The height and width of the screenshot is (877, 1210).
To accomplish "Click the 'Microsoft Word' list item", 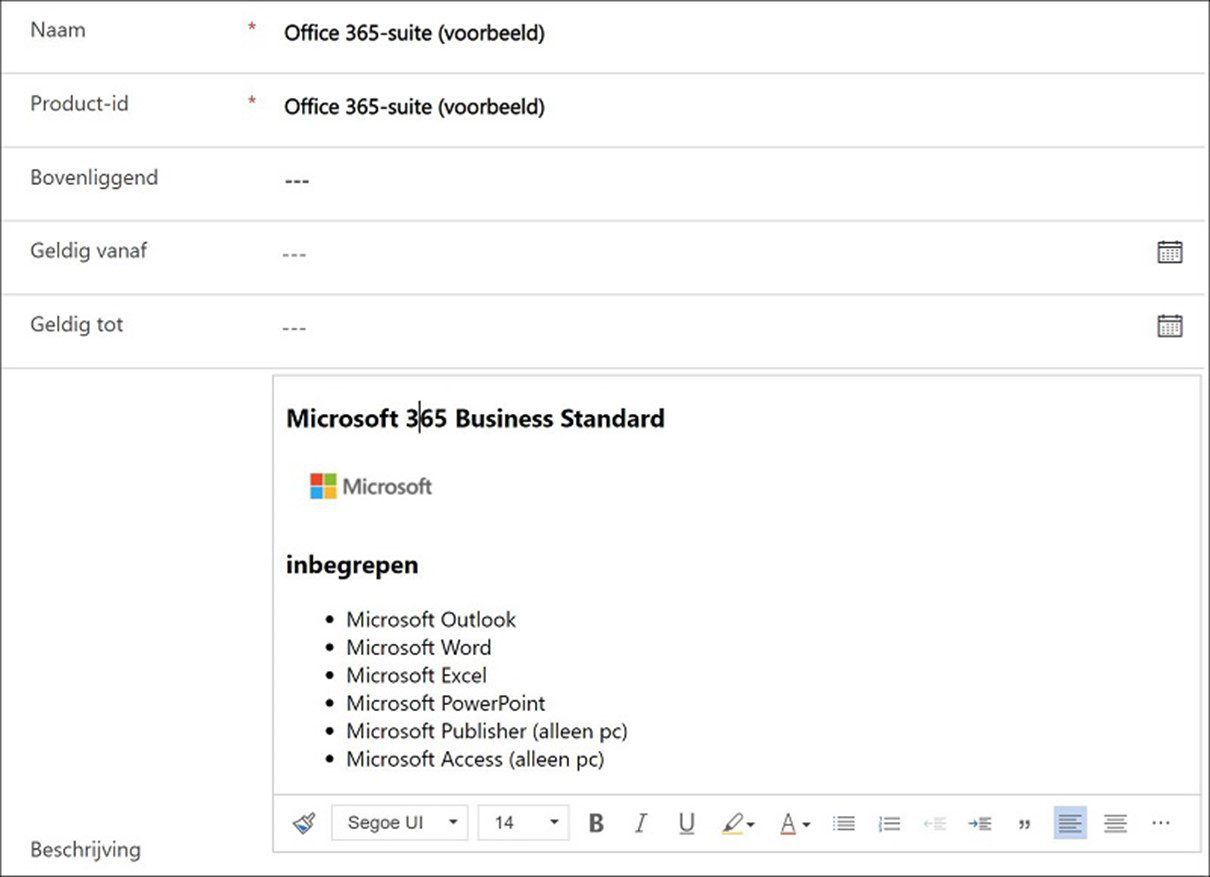I will pos(418,647).
